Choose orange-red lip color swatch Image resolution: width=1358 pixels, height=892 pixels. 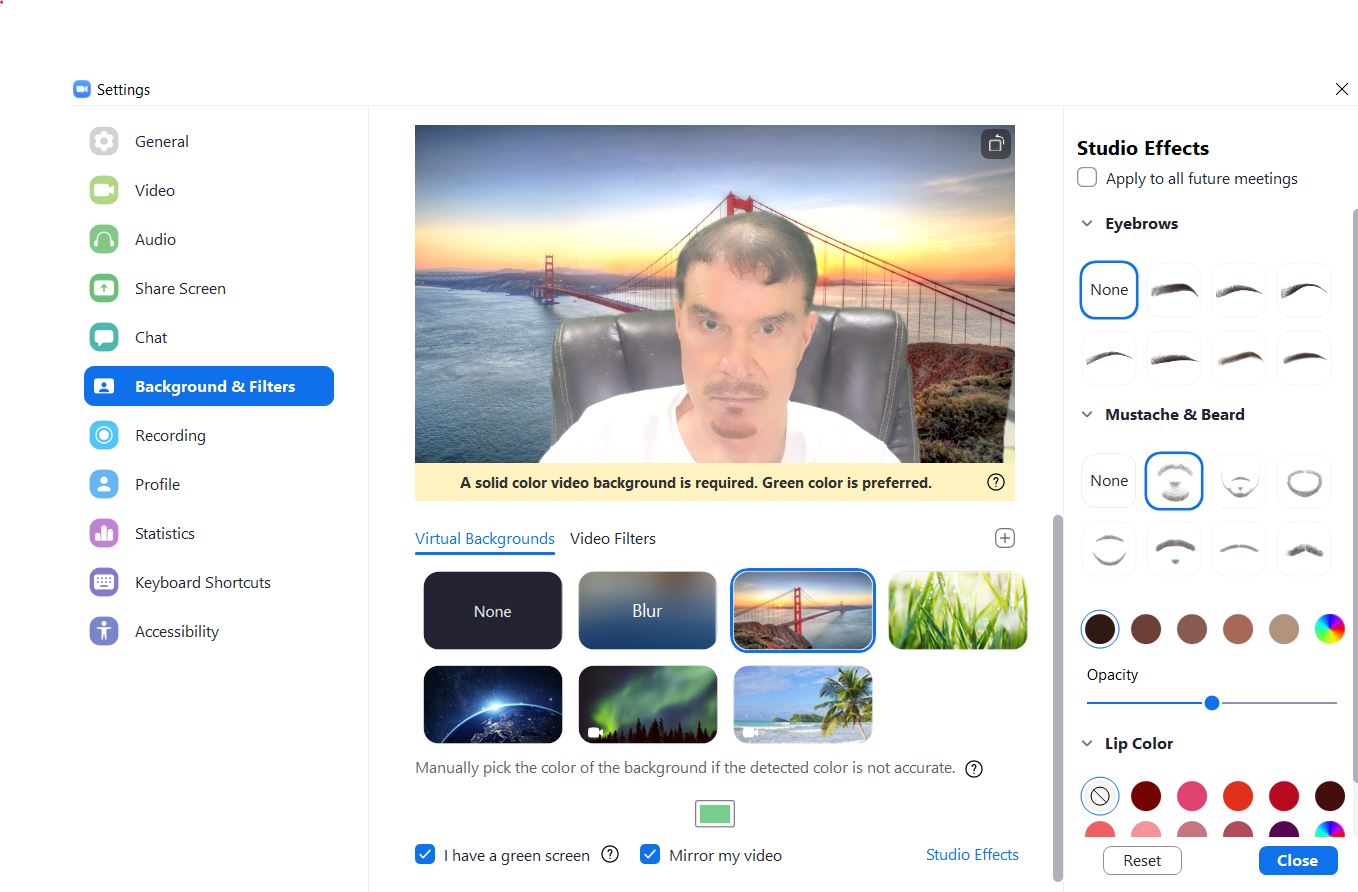pos(1238,796)
